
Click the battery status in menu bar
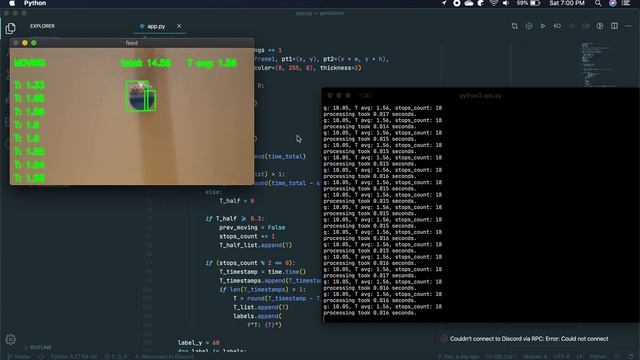(x=528, y=3)
